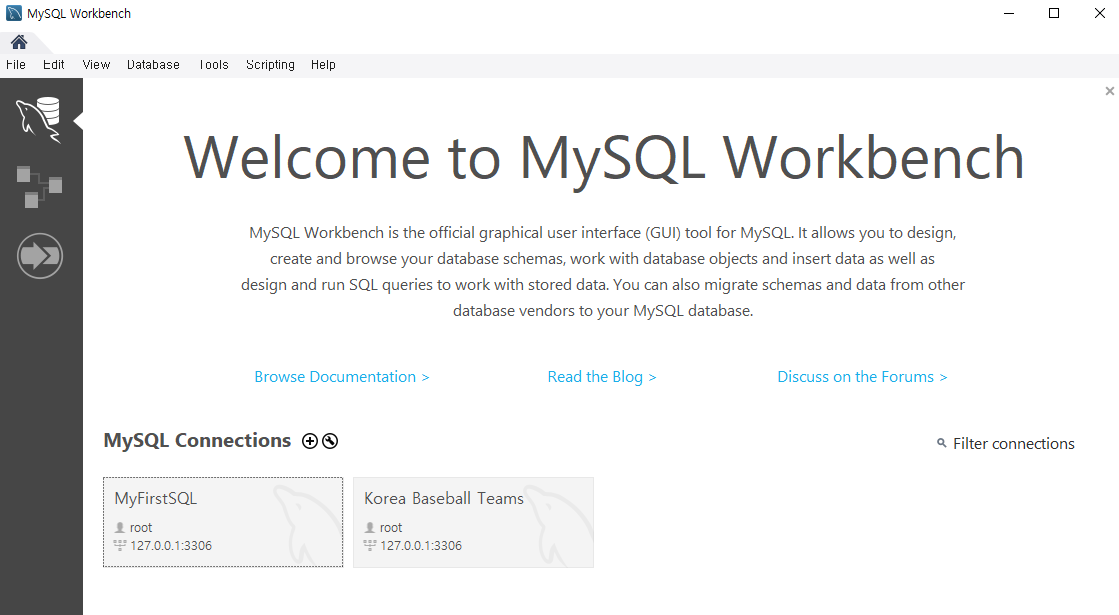Open the Home tab icon
The height and width of the screenshot is (615, 1119).
19,42
